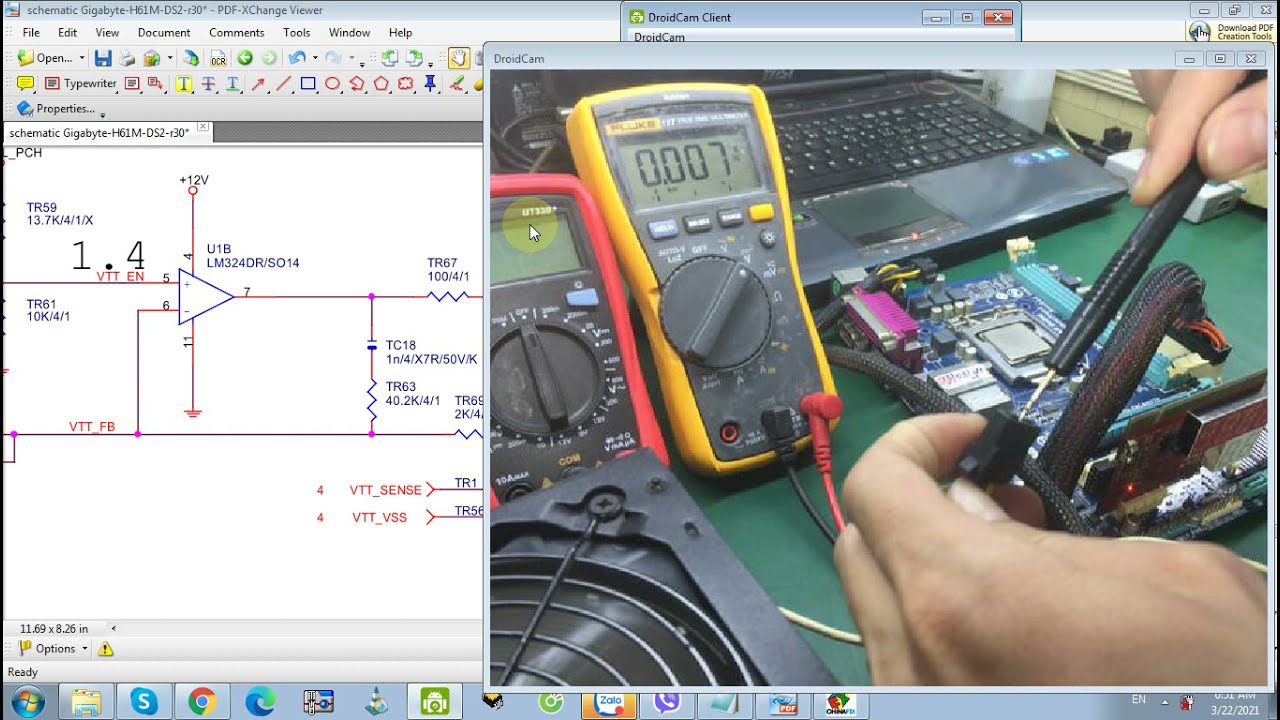The image size is (1280, 720).
Task: Click the Properties toolbar button
Action: click(x=56, y=109)
